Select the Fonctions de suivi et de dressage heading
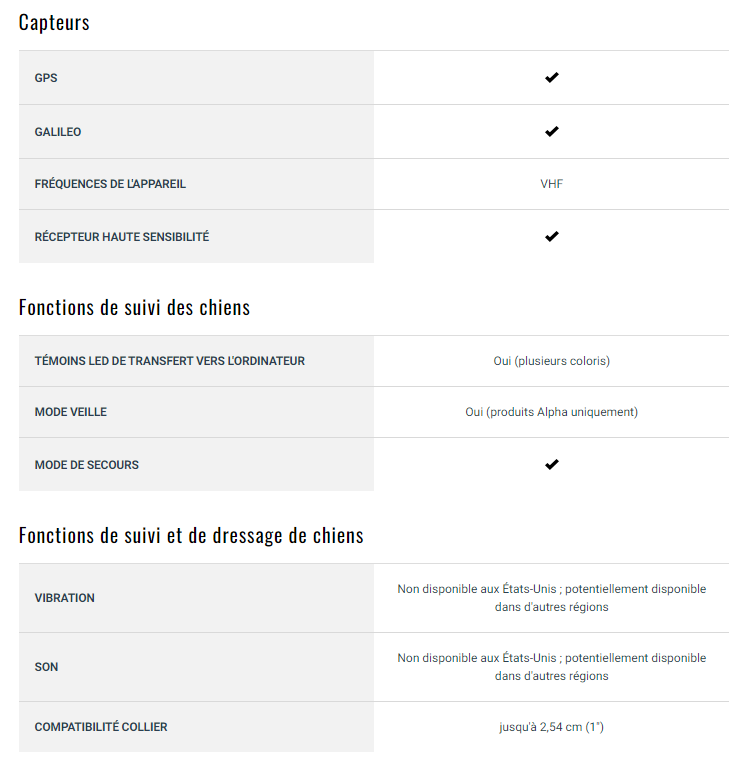This screenshot has width=748, height=767. click(191, 536)
